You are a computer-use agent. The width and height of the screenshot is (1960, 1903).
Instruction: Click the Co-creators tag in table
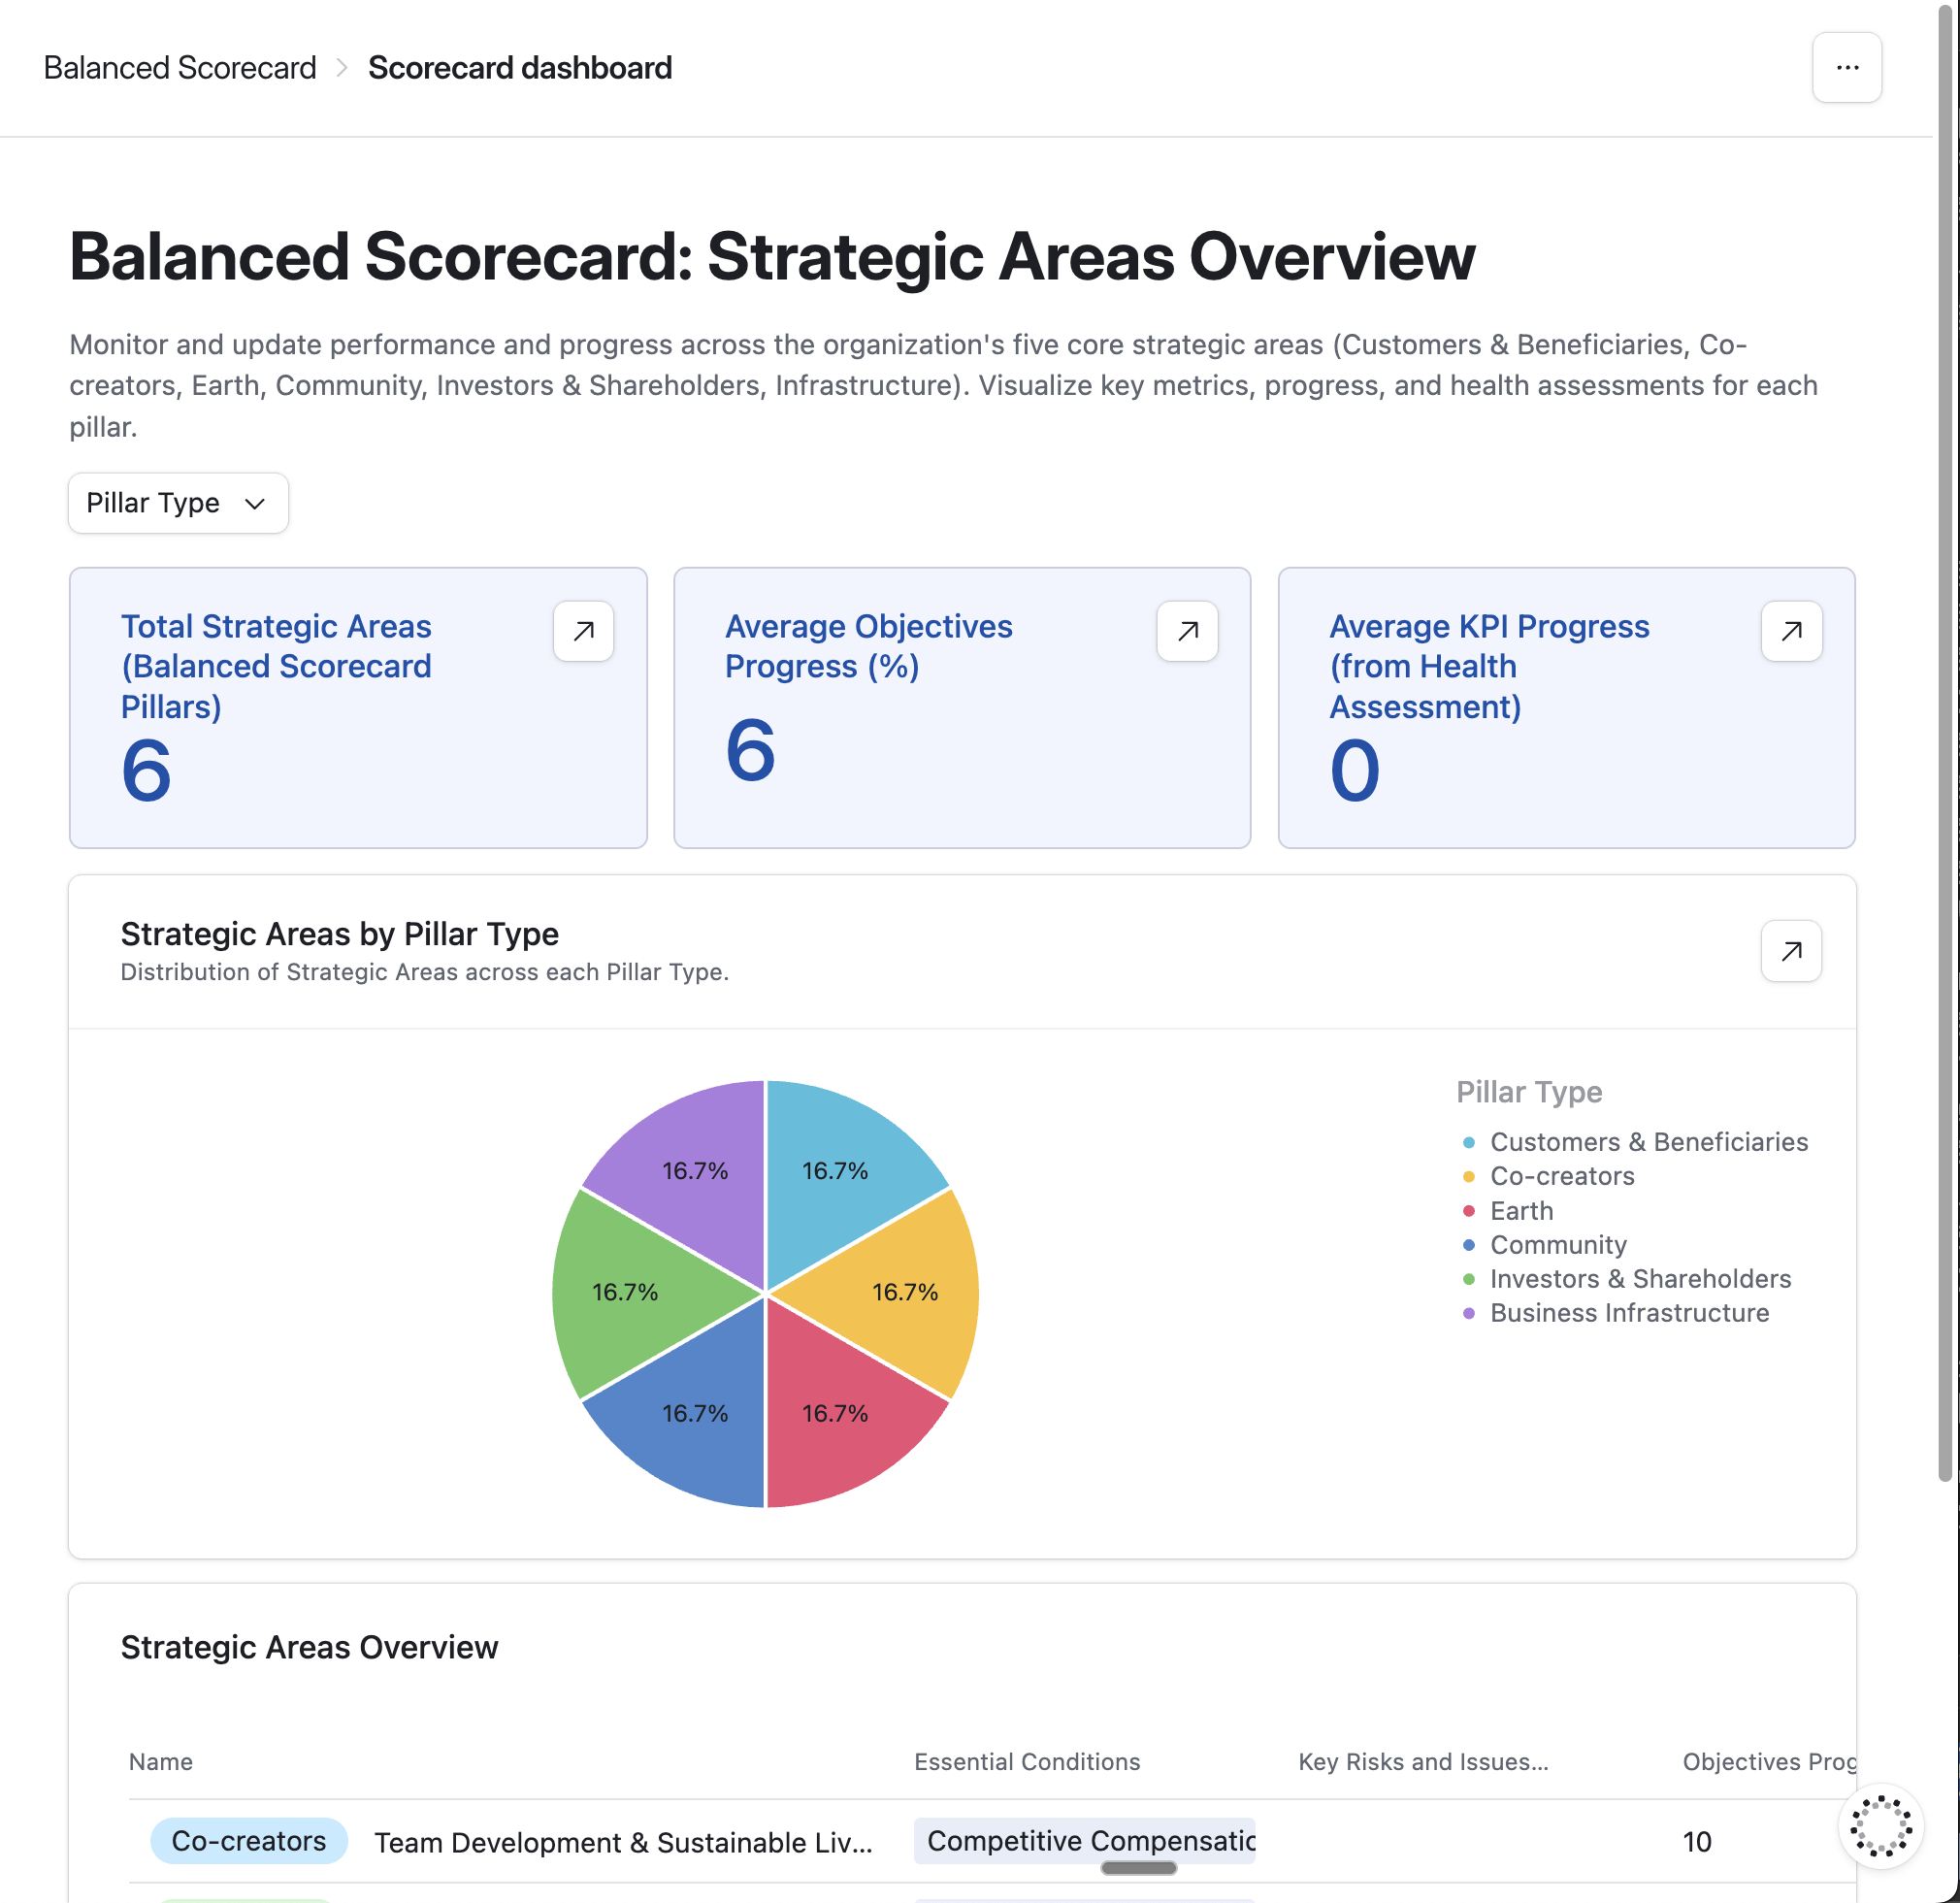click(x=248, y=1840)
